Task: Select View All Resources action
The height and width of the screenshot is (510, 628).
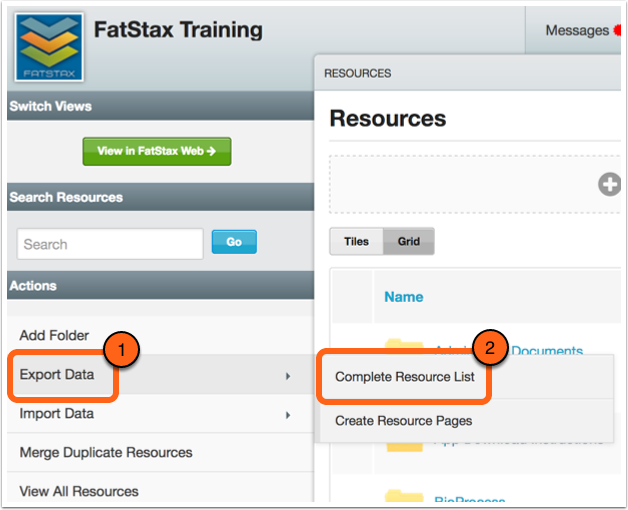Action: pyautogui.click(x=160, y=488)
